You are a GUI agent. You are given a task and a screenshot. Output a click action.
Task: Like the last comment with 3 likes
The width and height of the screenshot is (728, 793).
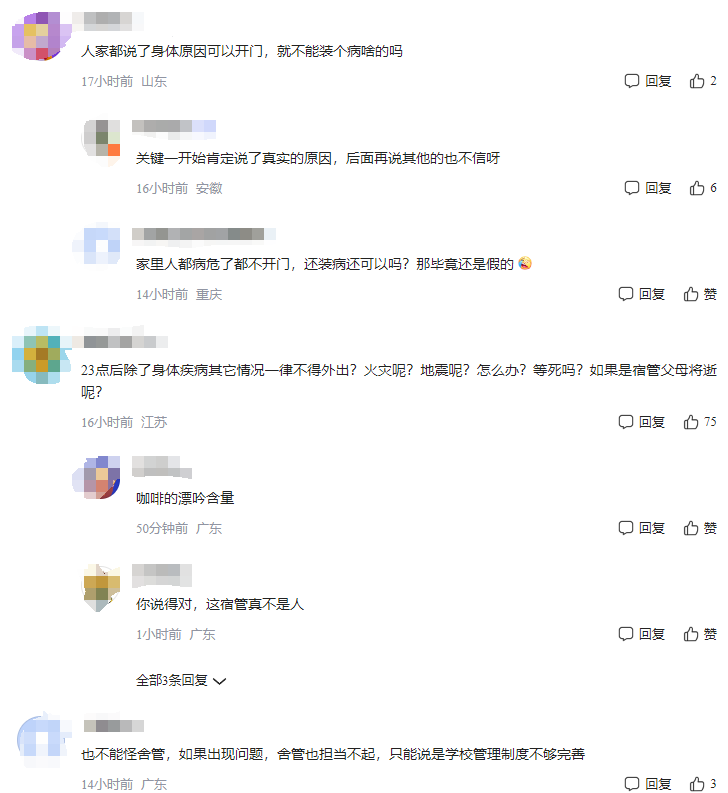pos(703,784)
